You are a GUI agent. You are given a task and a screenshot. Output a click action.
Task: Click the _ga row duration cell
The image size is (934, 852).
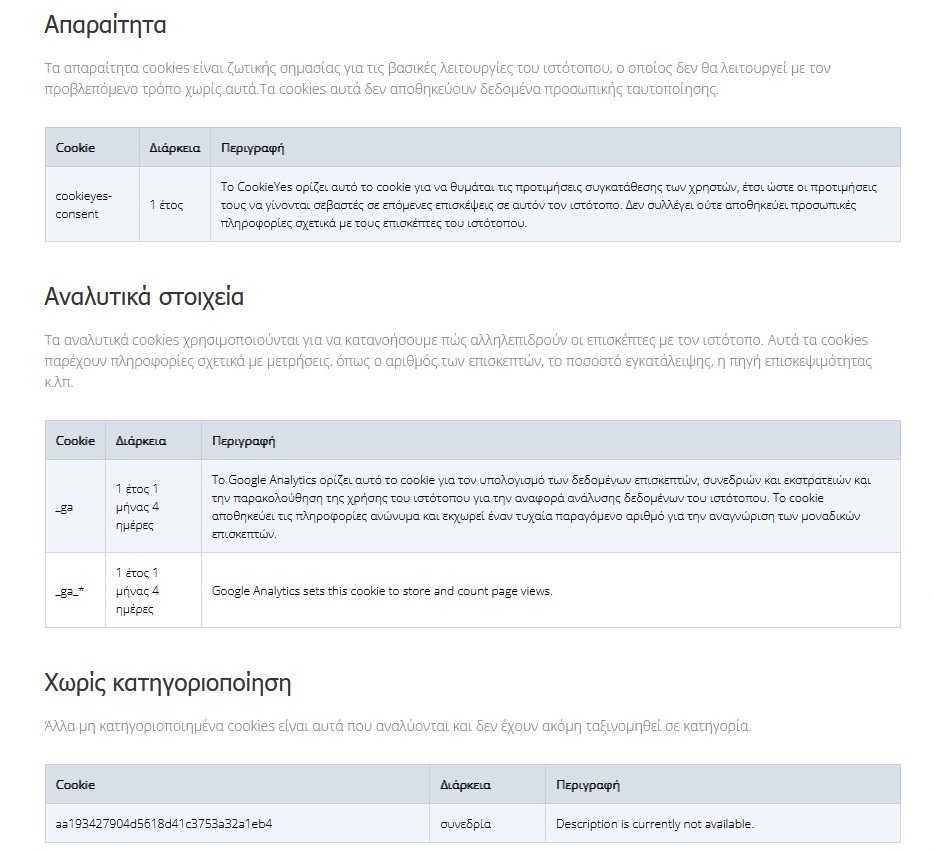(x=153, y=506)
